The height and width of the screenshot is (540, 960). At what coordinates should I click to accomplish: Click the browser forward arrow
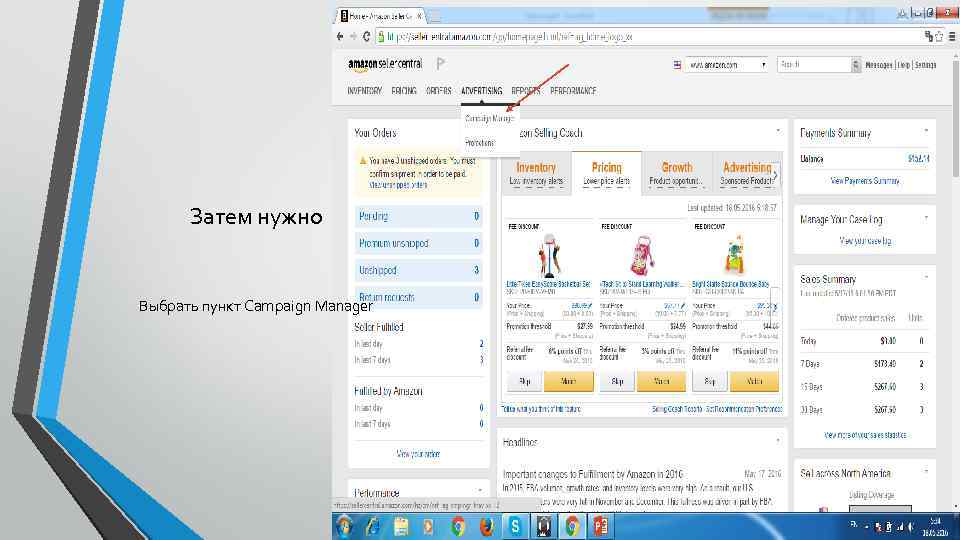(353, 37)
